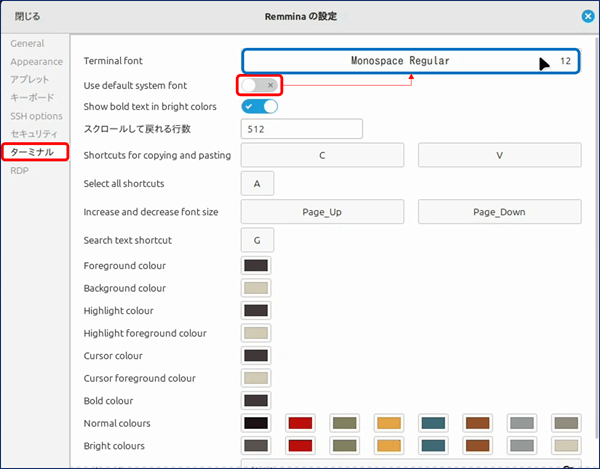Pick the seventh grey swatch in Normal colours
600x469 pixels.
(522, 423)
